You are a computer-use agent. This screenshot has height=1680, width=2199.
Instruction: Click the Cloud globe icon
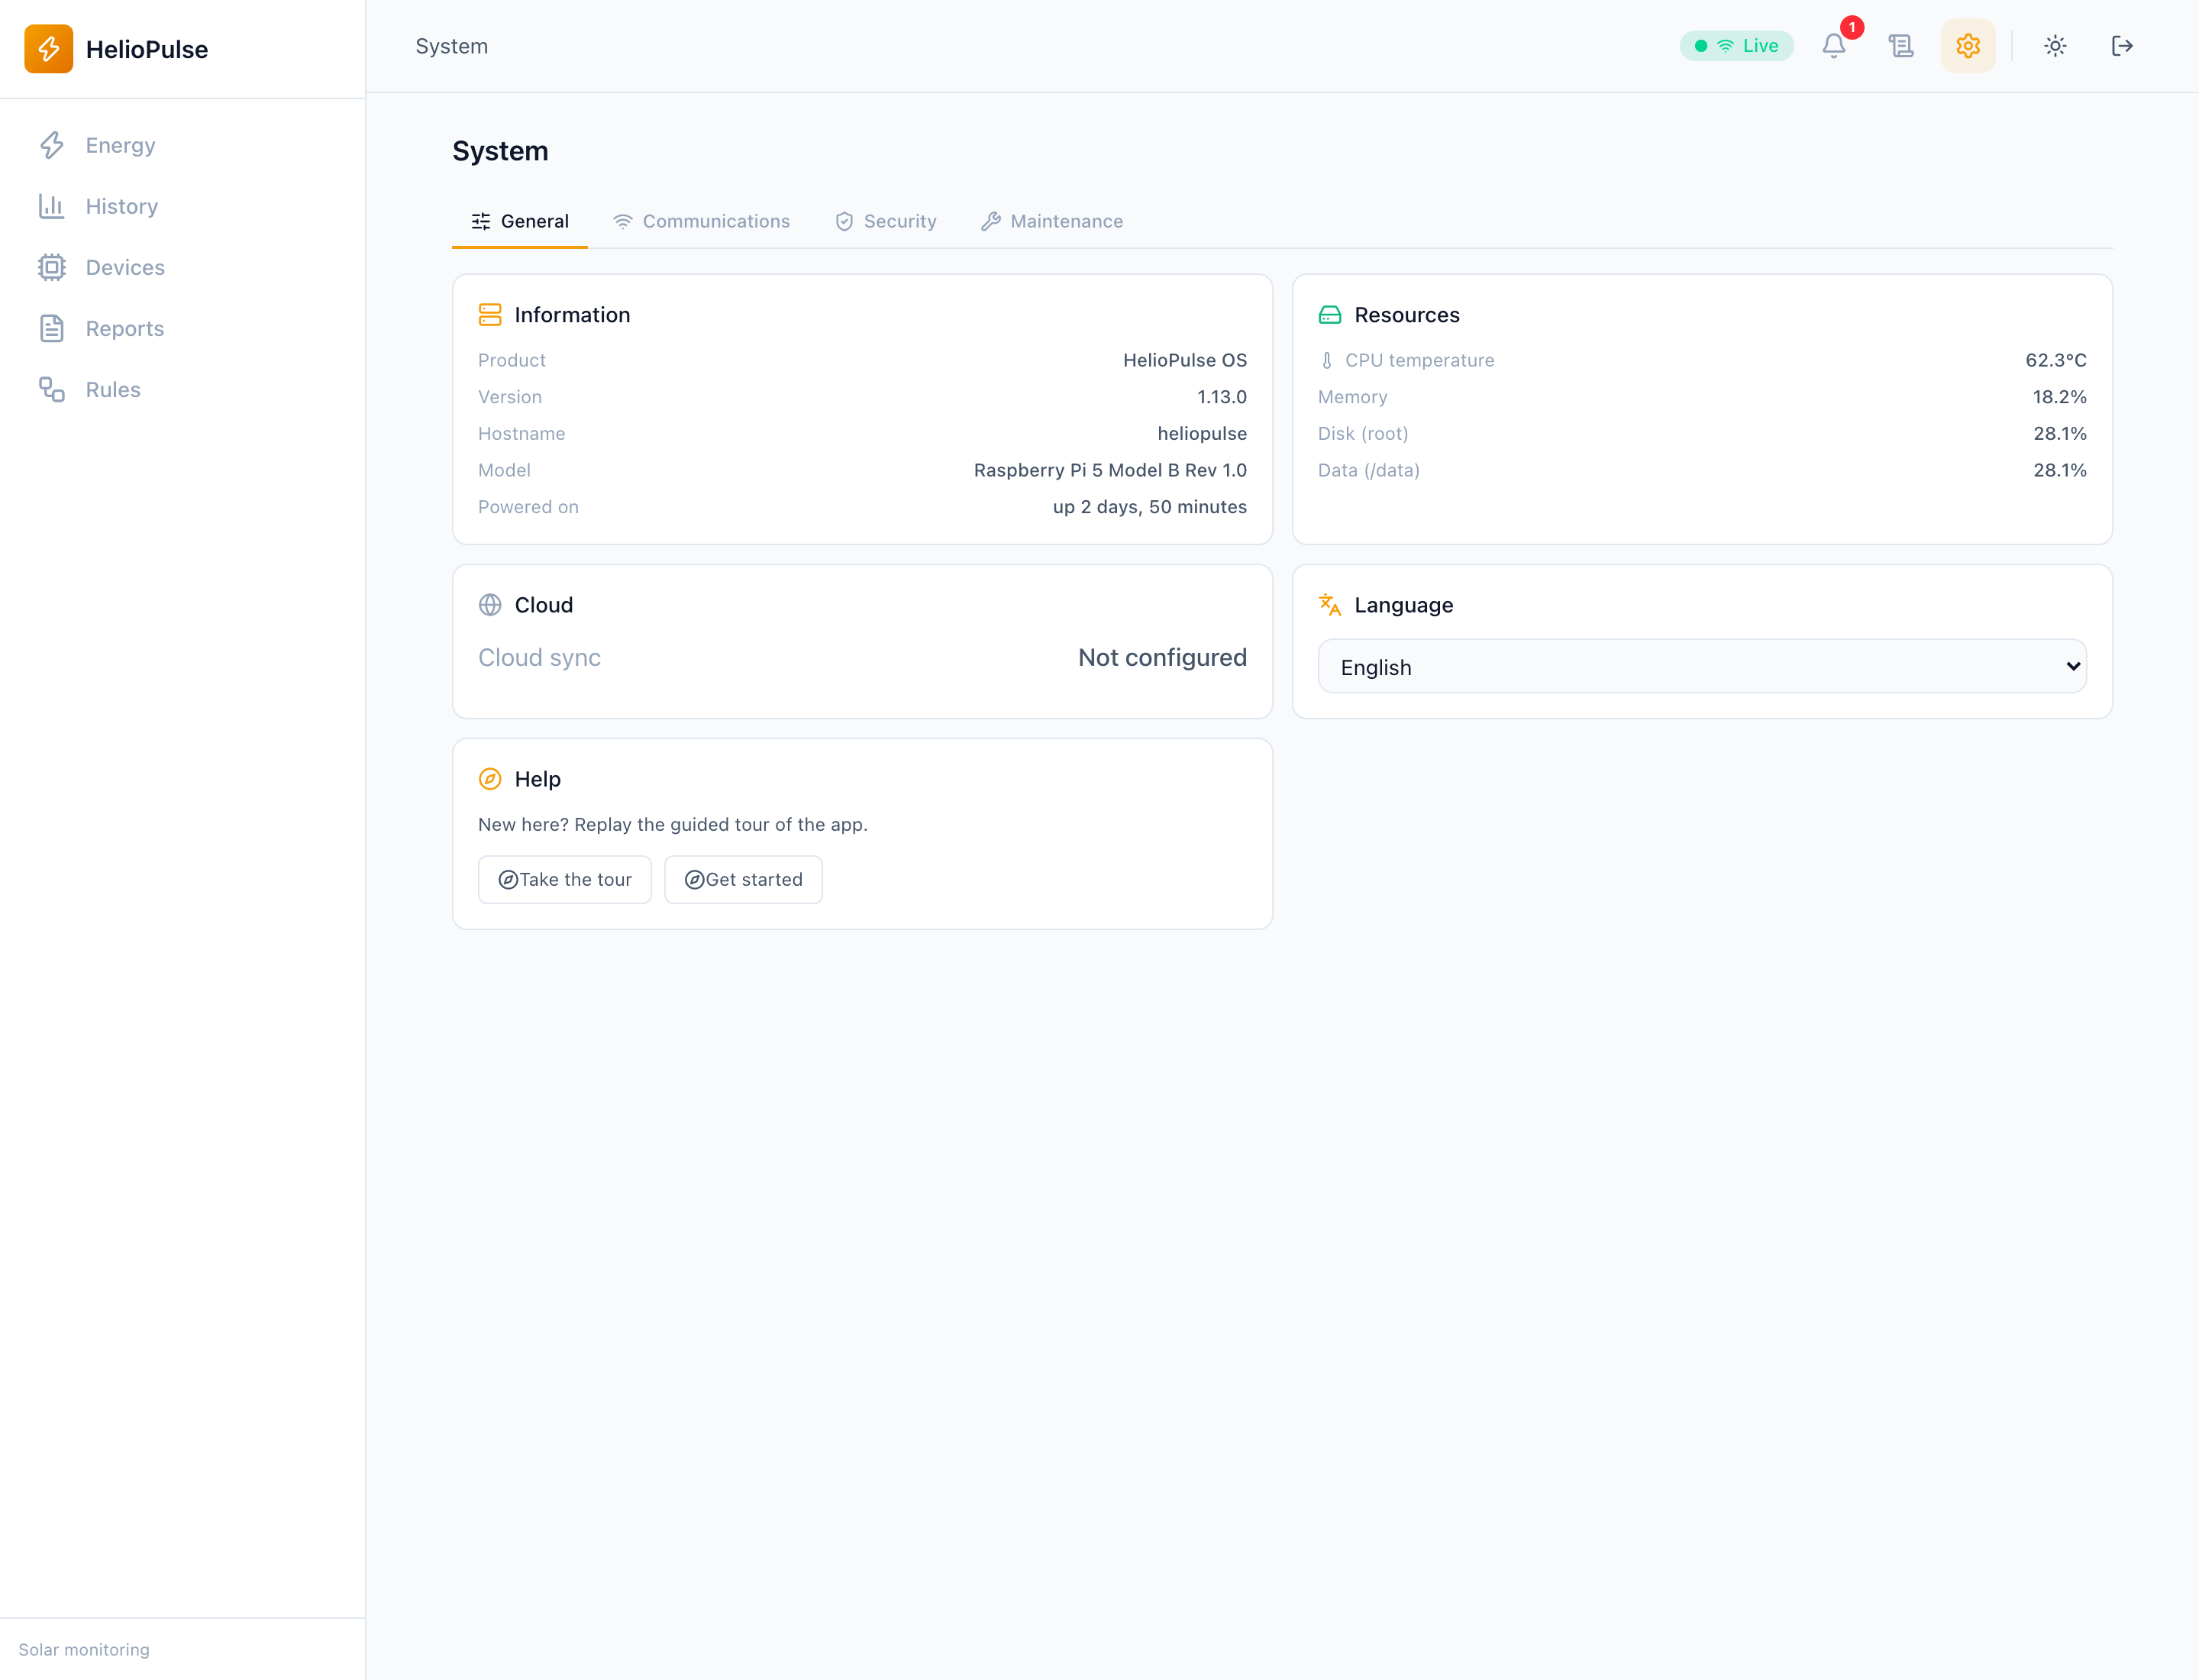tap(490, 605)
